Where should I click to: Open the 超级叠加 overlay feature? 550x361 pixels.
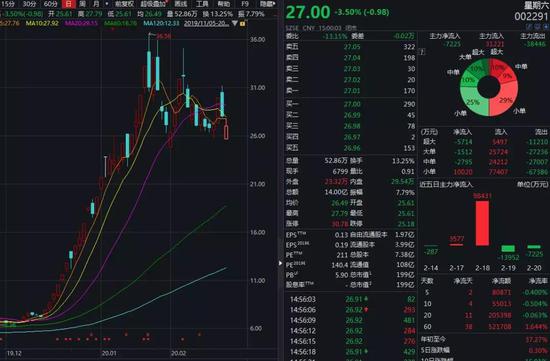point(154,4)
